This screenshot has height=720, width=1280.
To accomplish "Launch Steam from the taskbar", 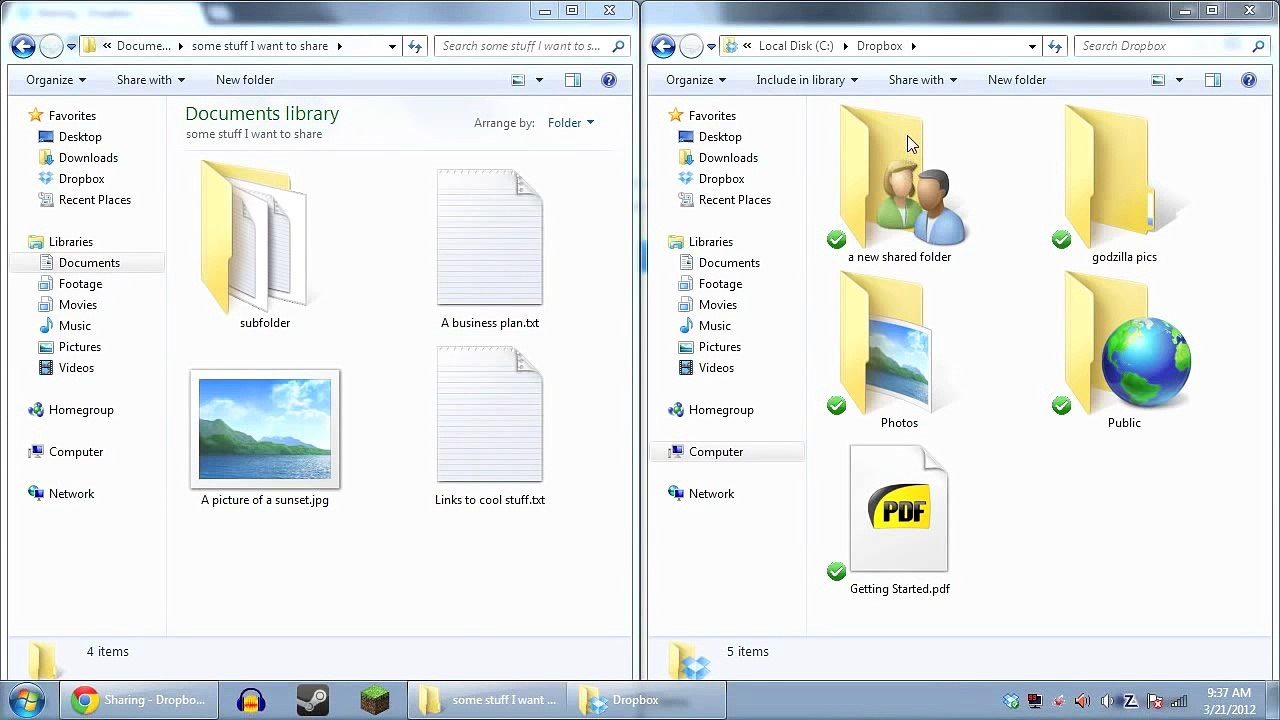I will (x=312, y=701).
